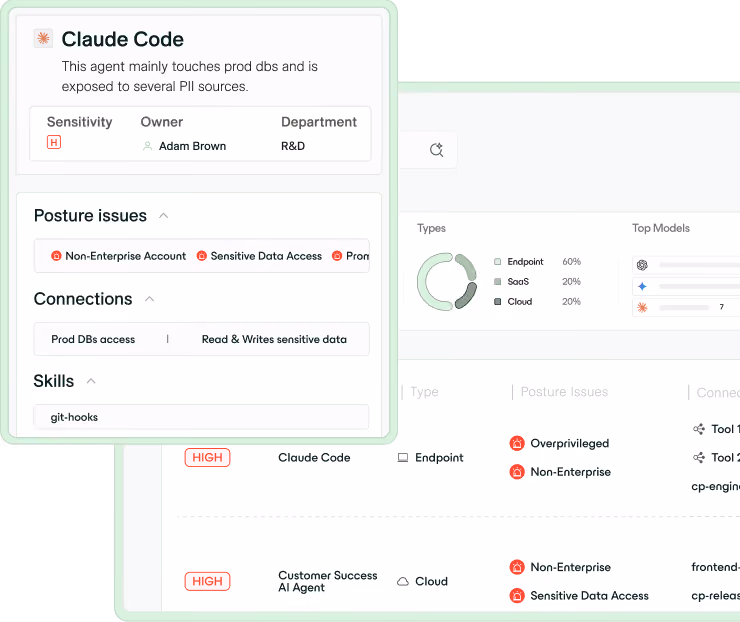
Task: Click the Claude Code logo icon in panel header
Action: [43, 38]
